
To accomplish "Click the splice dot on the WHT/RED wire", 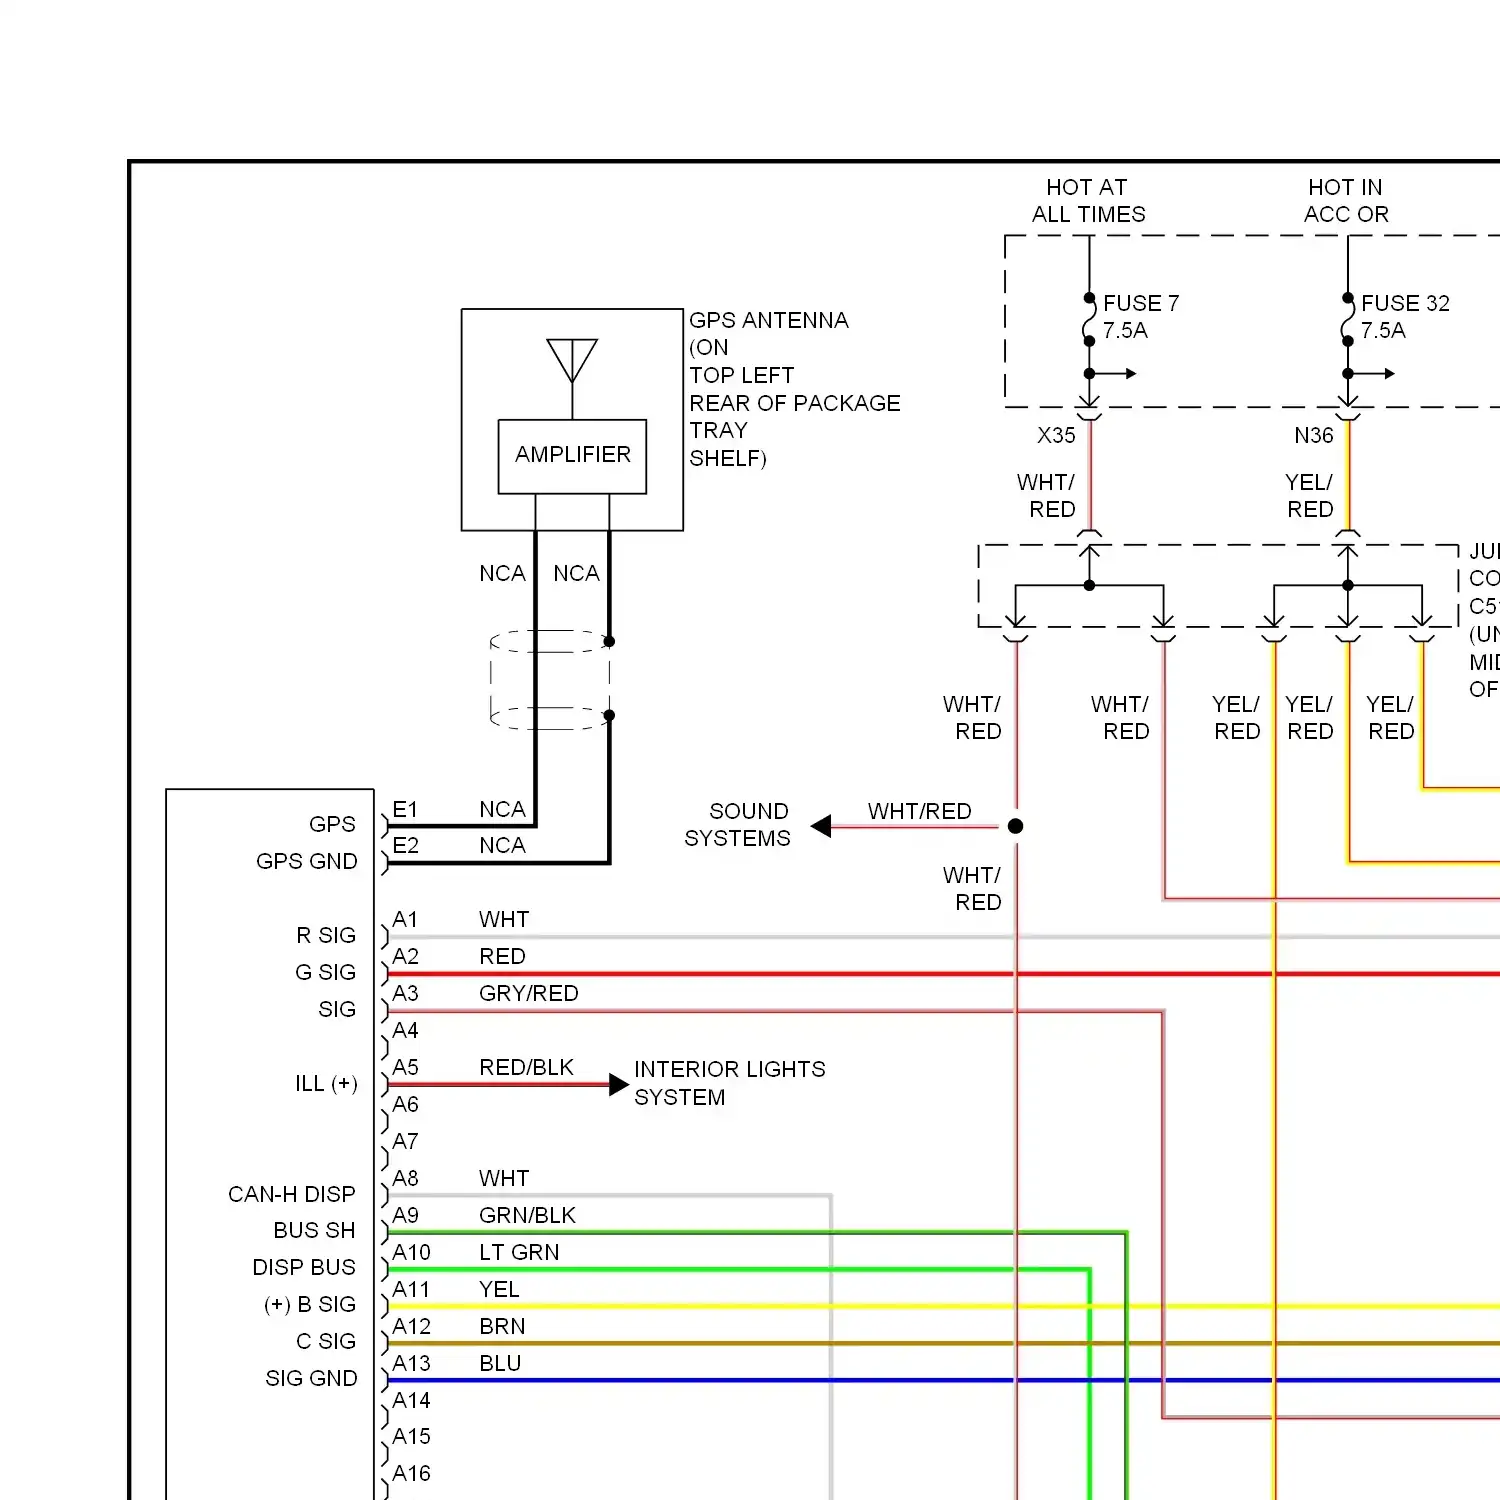I will (1016, 826).
